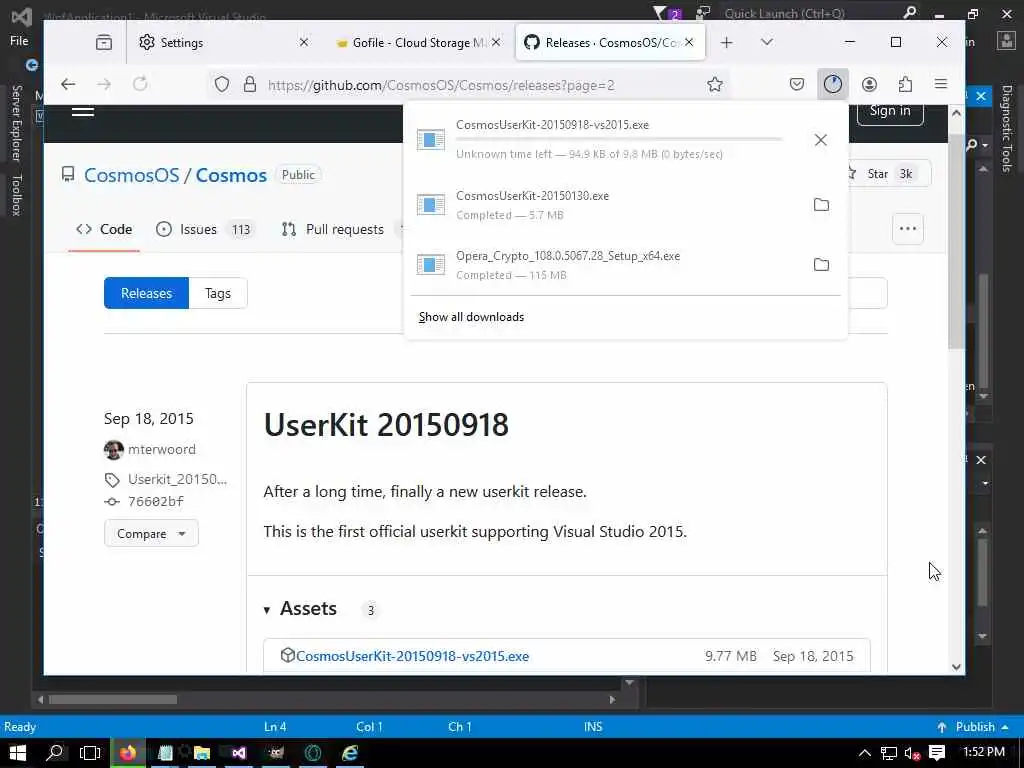Open the Code repository tab

(104, 229)
